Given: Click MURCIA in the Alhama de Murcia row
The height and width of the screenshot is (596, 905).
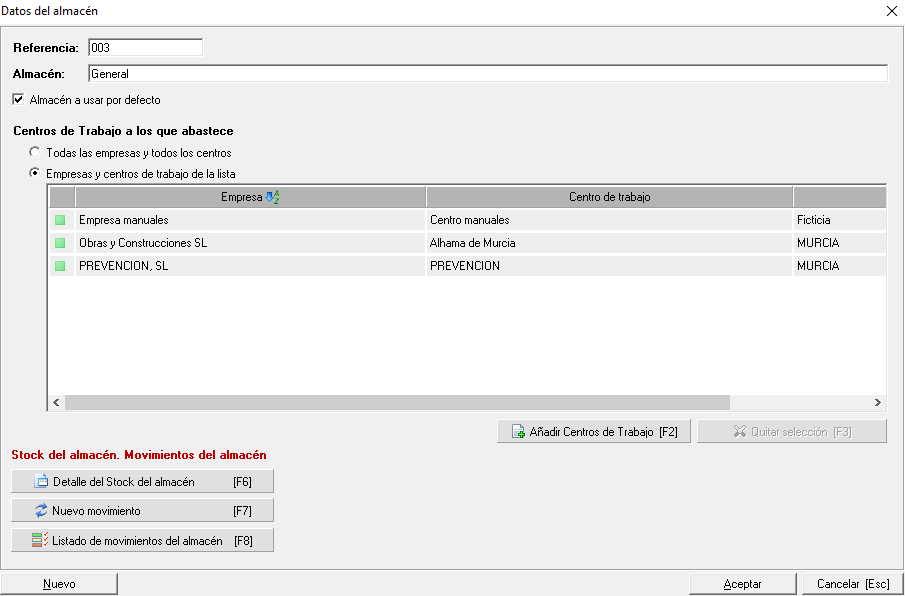Looking at the screenshot, I should (x=840, y=243).
